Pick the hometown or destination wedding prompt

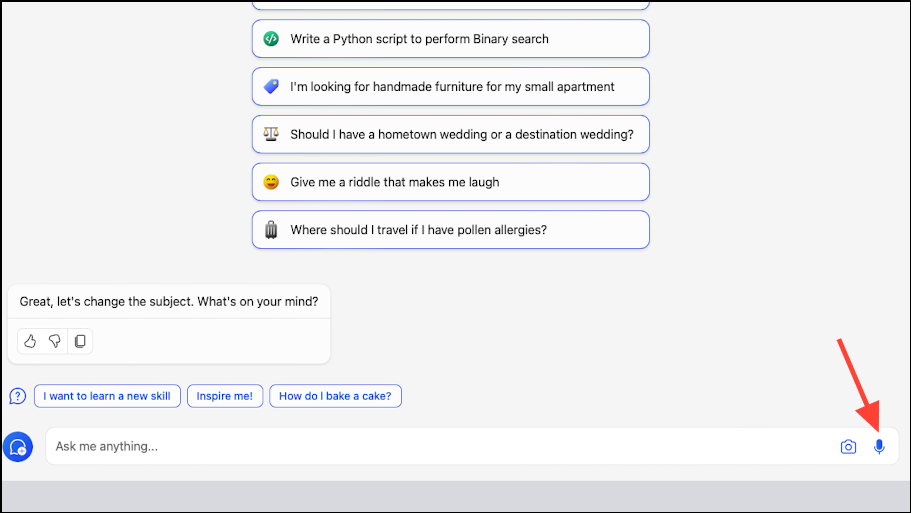coord(451,134)
